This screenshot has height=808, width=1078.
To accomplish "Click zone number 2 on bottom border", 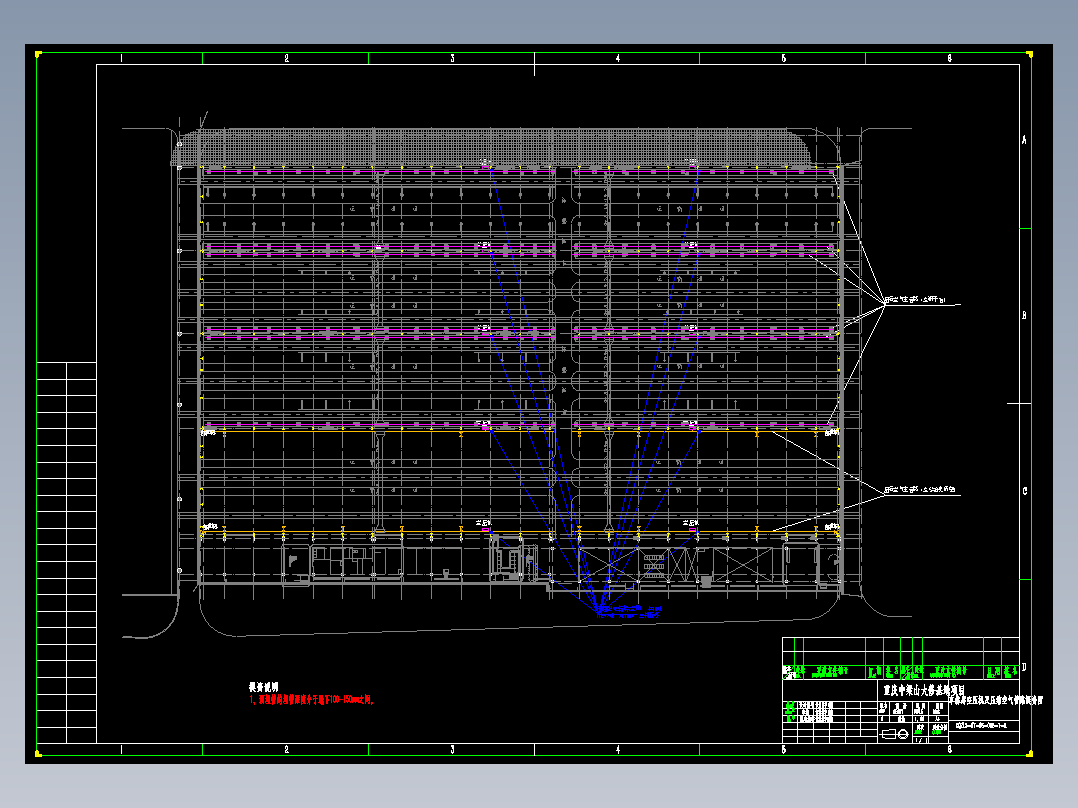I will 287,750.
